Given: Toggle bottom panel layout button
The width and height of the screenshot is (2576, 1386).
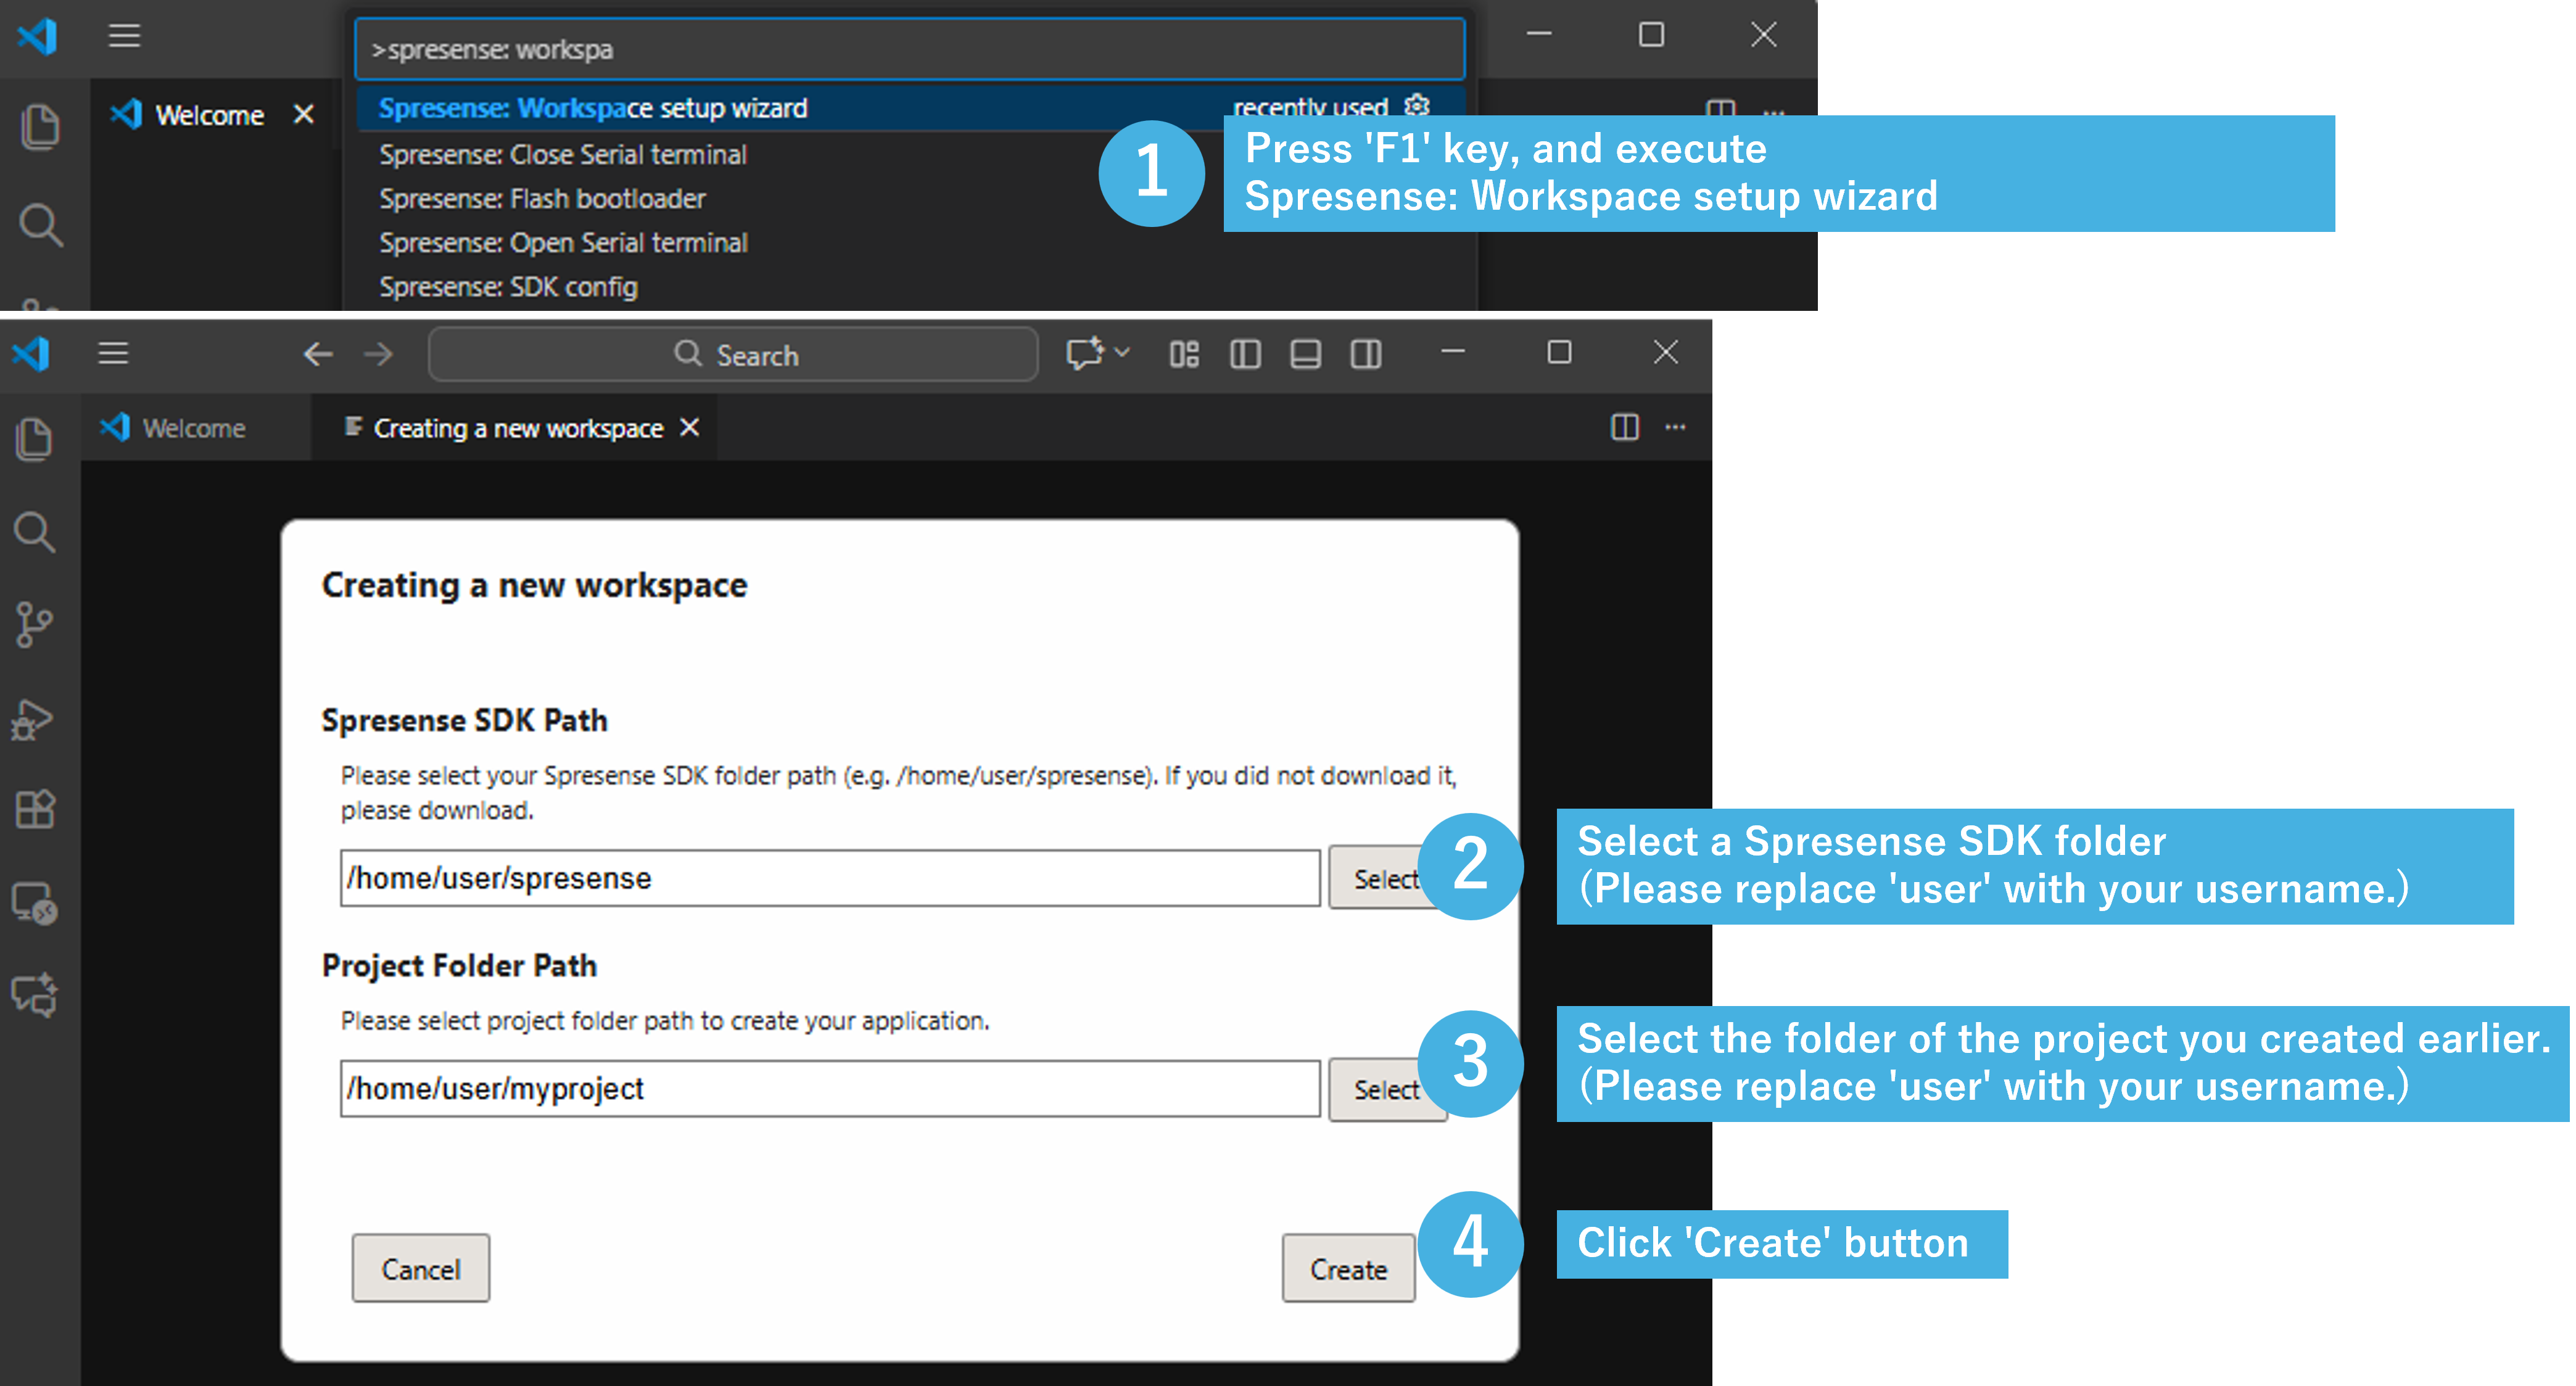Looking at the screenshot, I should tap(1305, 354).
